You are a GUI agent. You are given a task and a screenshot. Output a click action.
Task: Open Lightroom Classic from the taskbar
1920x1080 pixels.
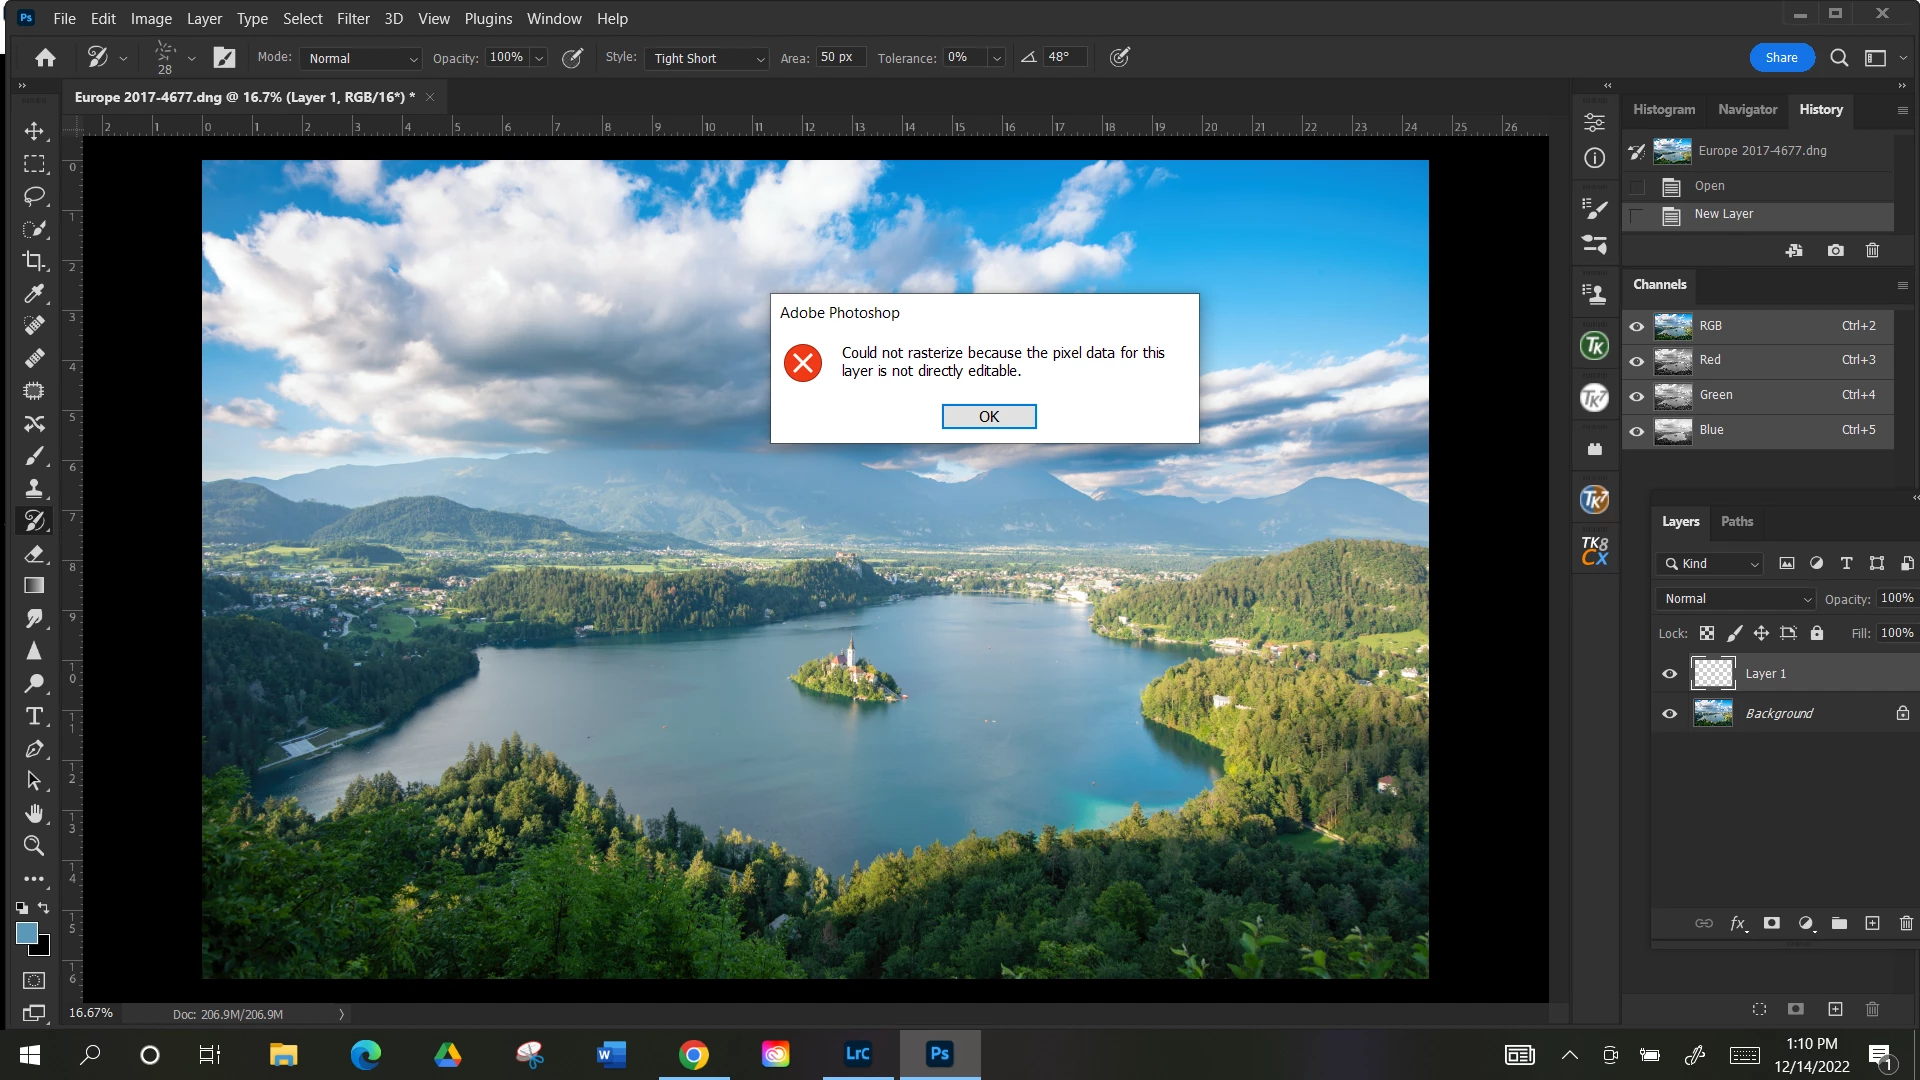point(857,1053)
